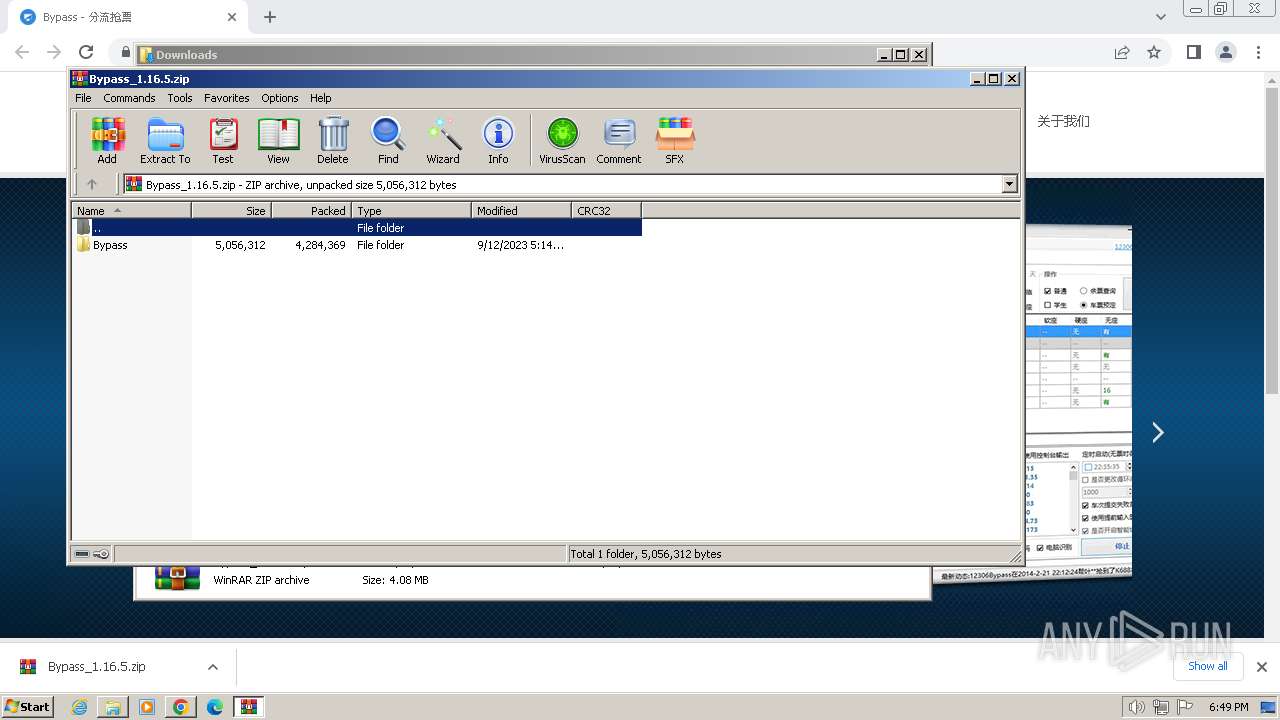This screenshot has height=720, width=1280.
Task: Run VirusScan on the archive
Action: 562,140
